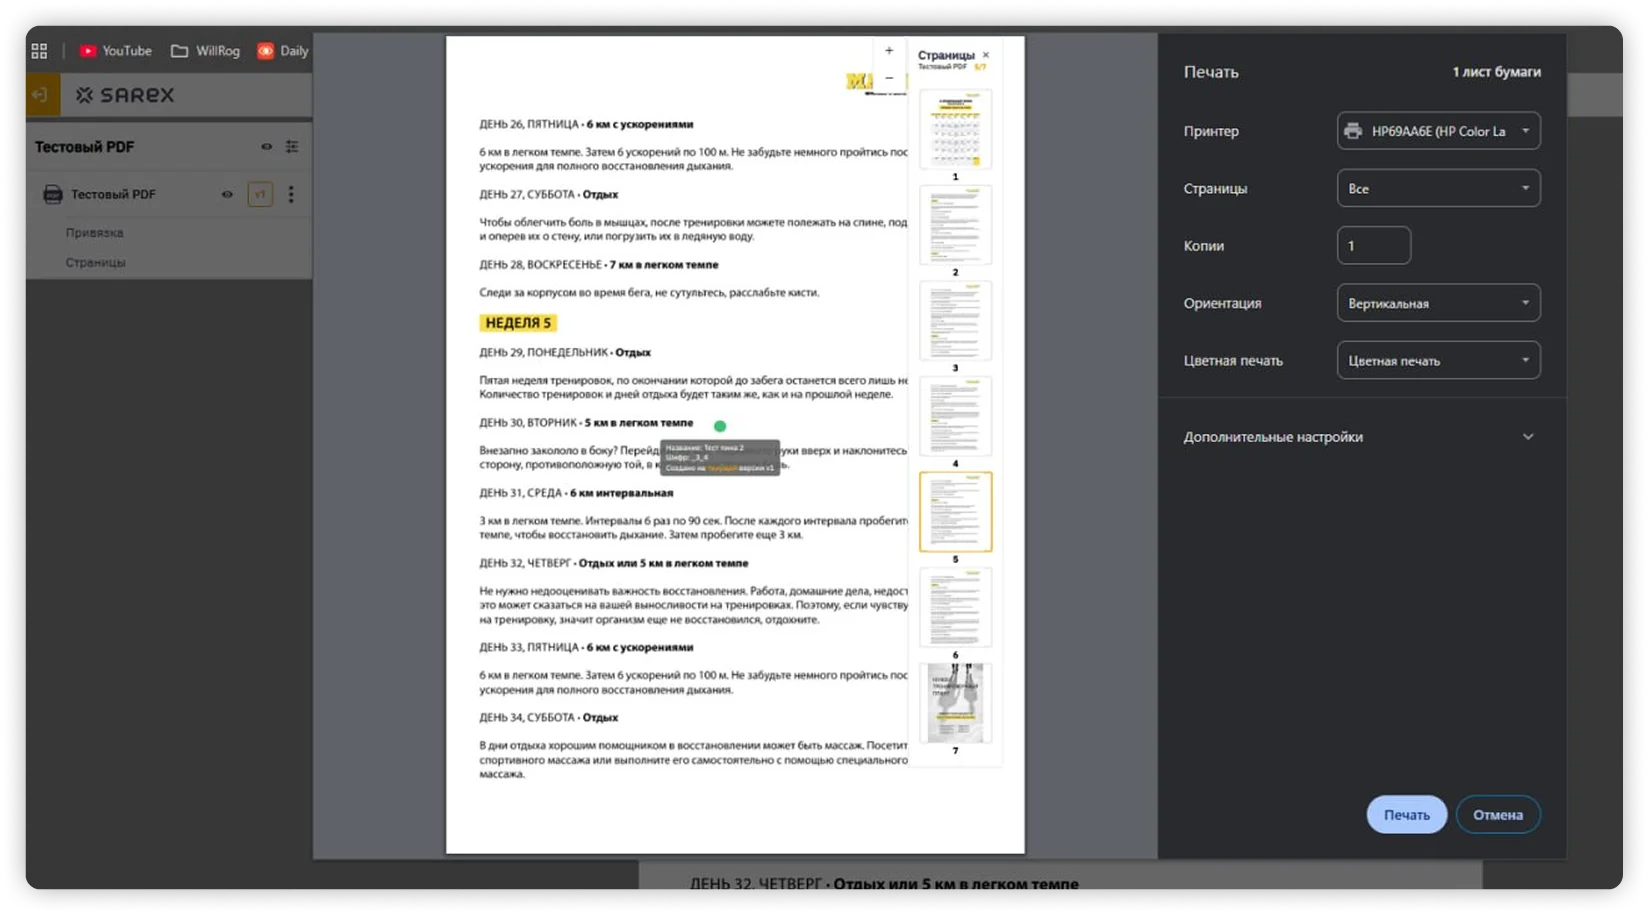This screenshot has width=1649, height=915.
Task: Click the yellow НЕДЕЛЯ 5 heading
Action: tap(518, 323)
